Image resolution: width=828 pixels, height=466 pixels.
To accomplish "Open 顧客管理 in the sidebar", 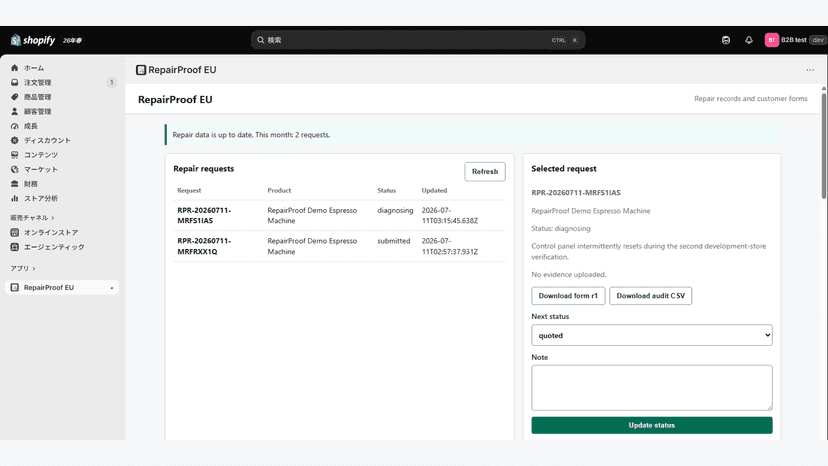I will pyautogui.click(x=37, y=111).
